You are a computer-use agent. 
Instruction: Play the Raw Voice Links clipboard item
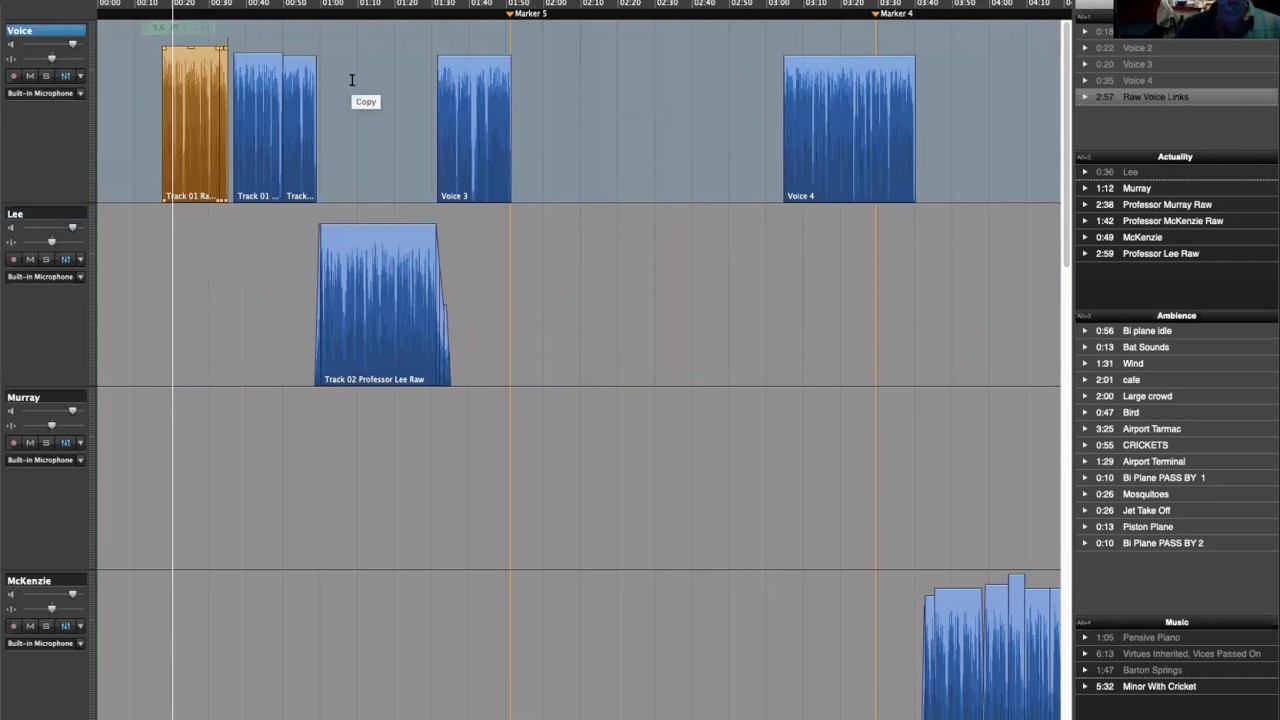click(x=1085, y=97)
